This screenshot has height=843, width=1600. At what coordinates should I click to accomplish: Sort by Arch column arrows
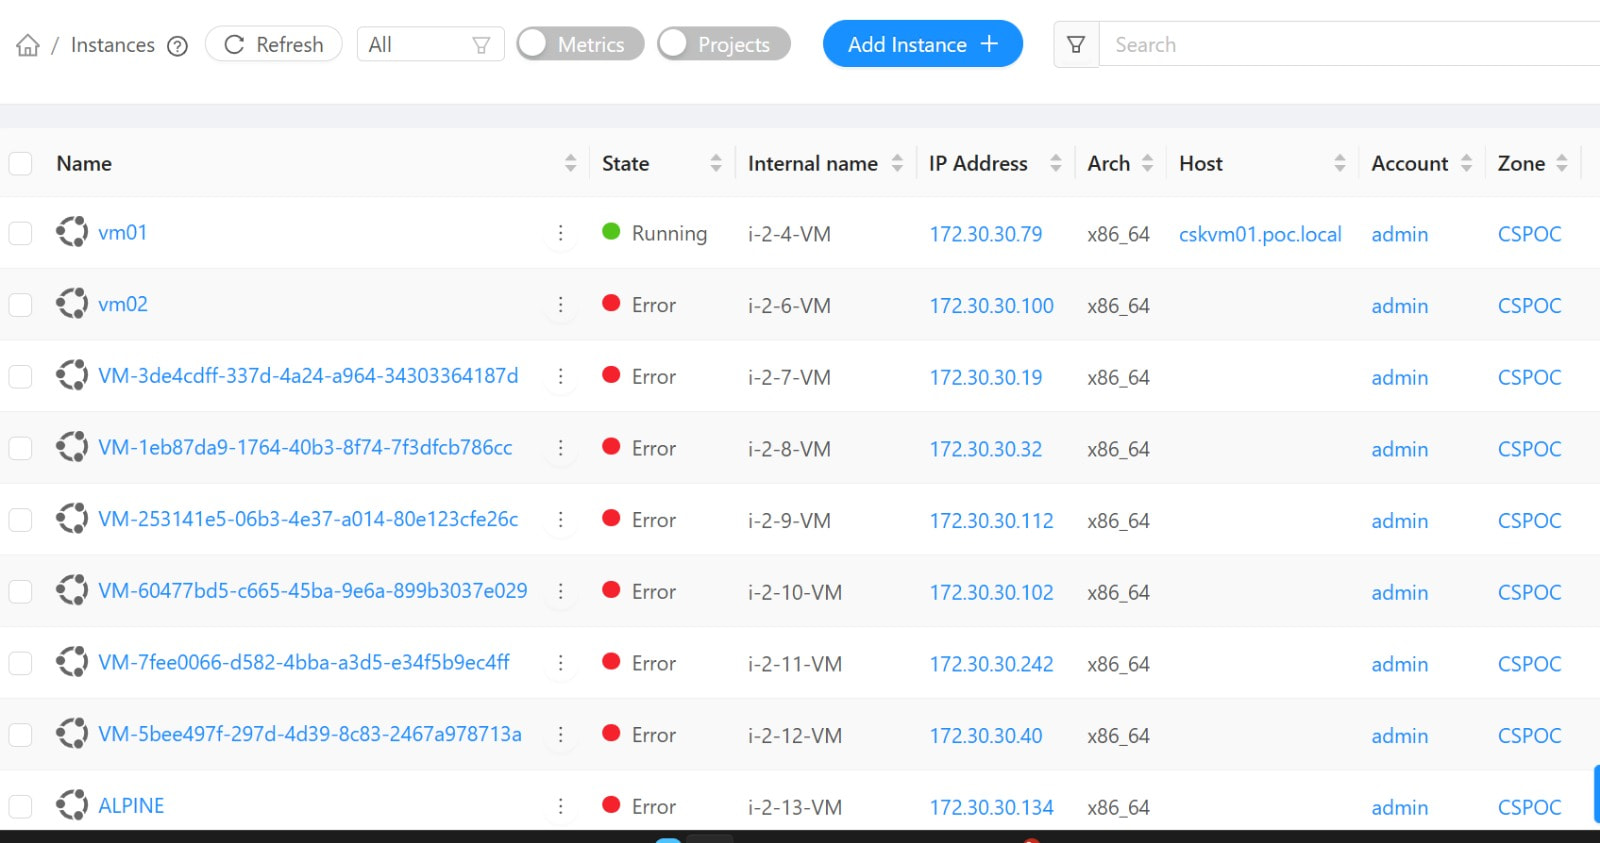tap(1147, 163)
